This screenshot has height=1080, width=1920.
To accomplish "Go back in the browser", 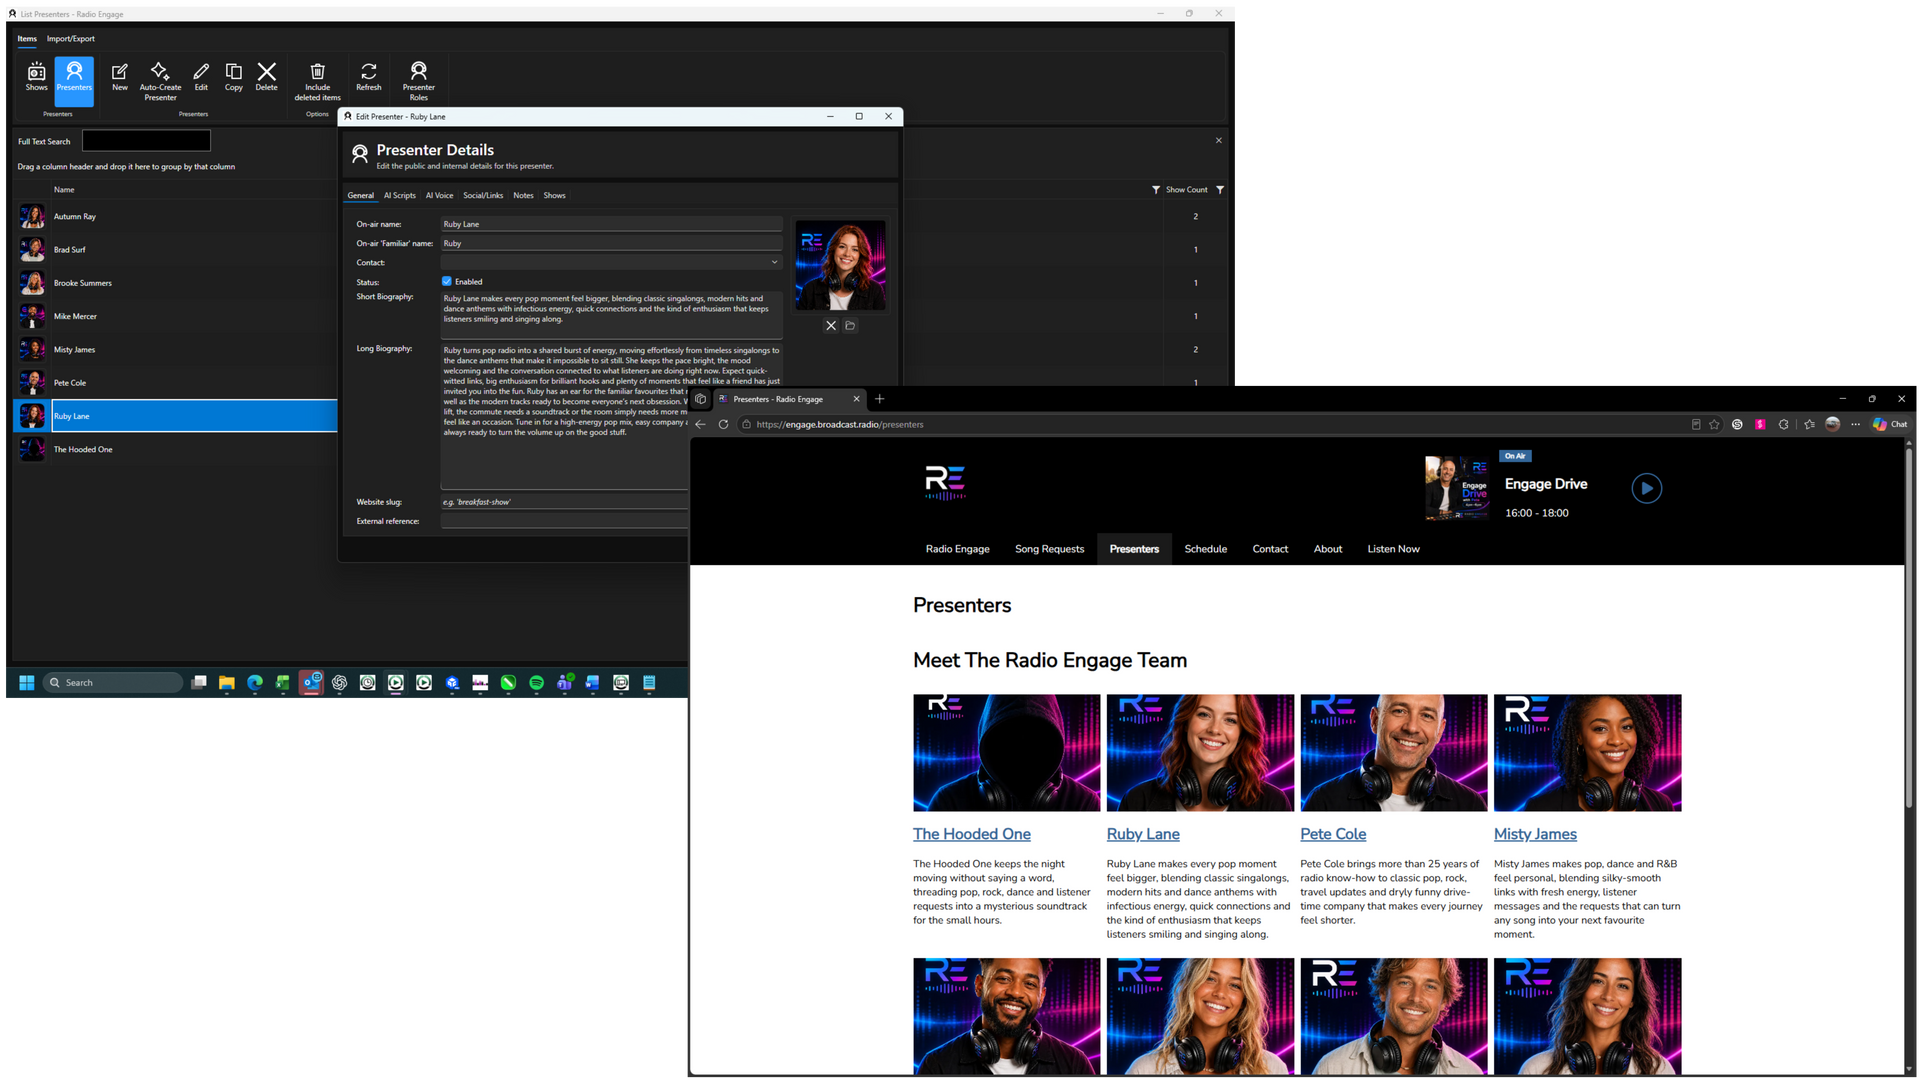I will pos(701,425).
